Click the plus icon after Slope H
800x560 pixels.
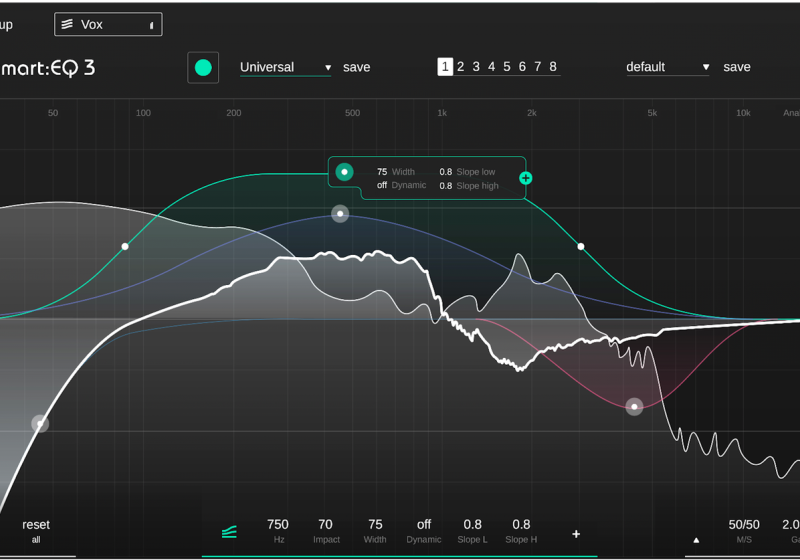pos(576,534)
